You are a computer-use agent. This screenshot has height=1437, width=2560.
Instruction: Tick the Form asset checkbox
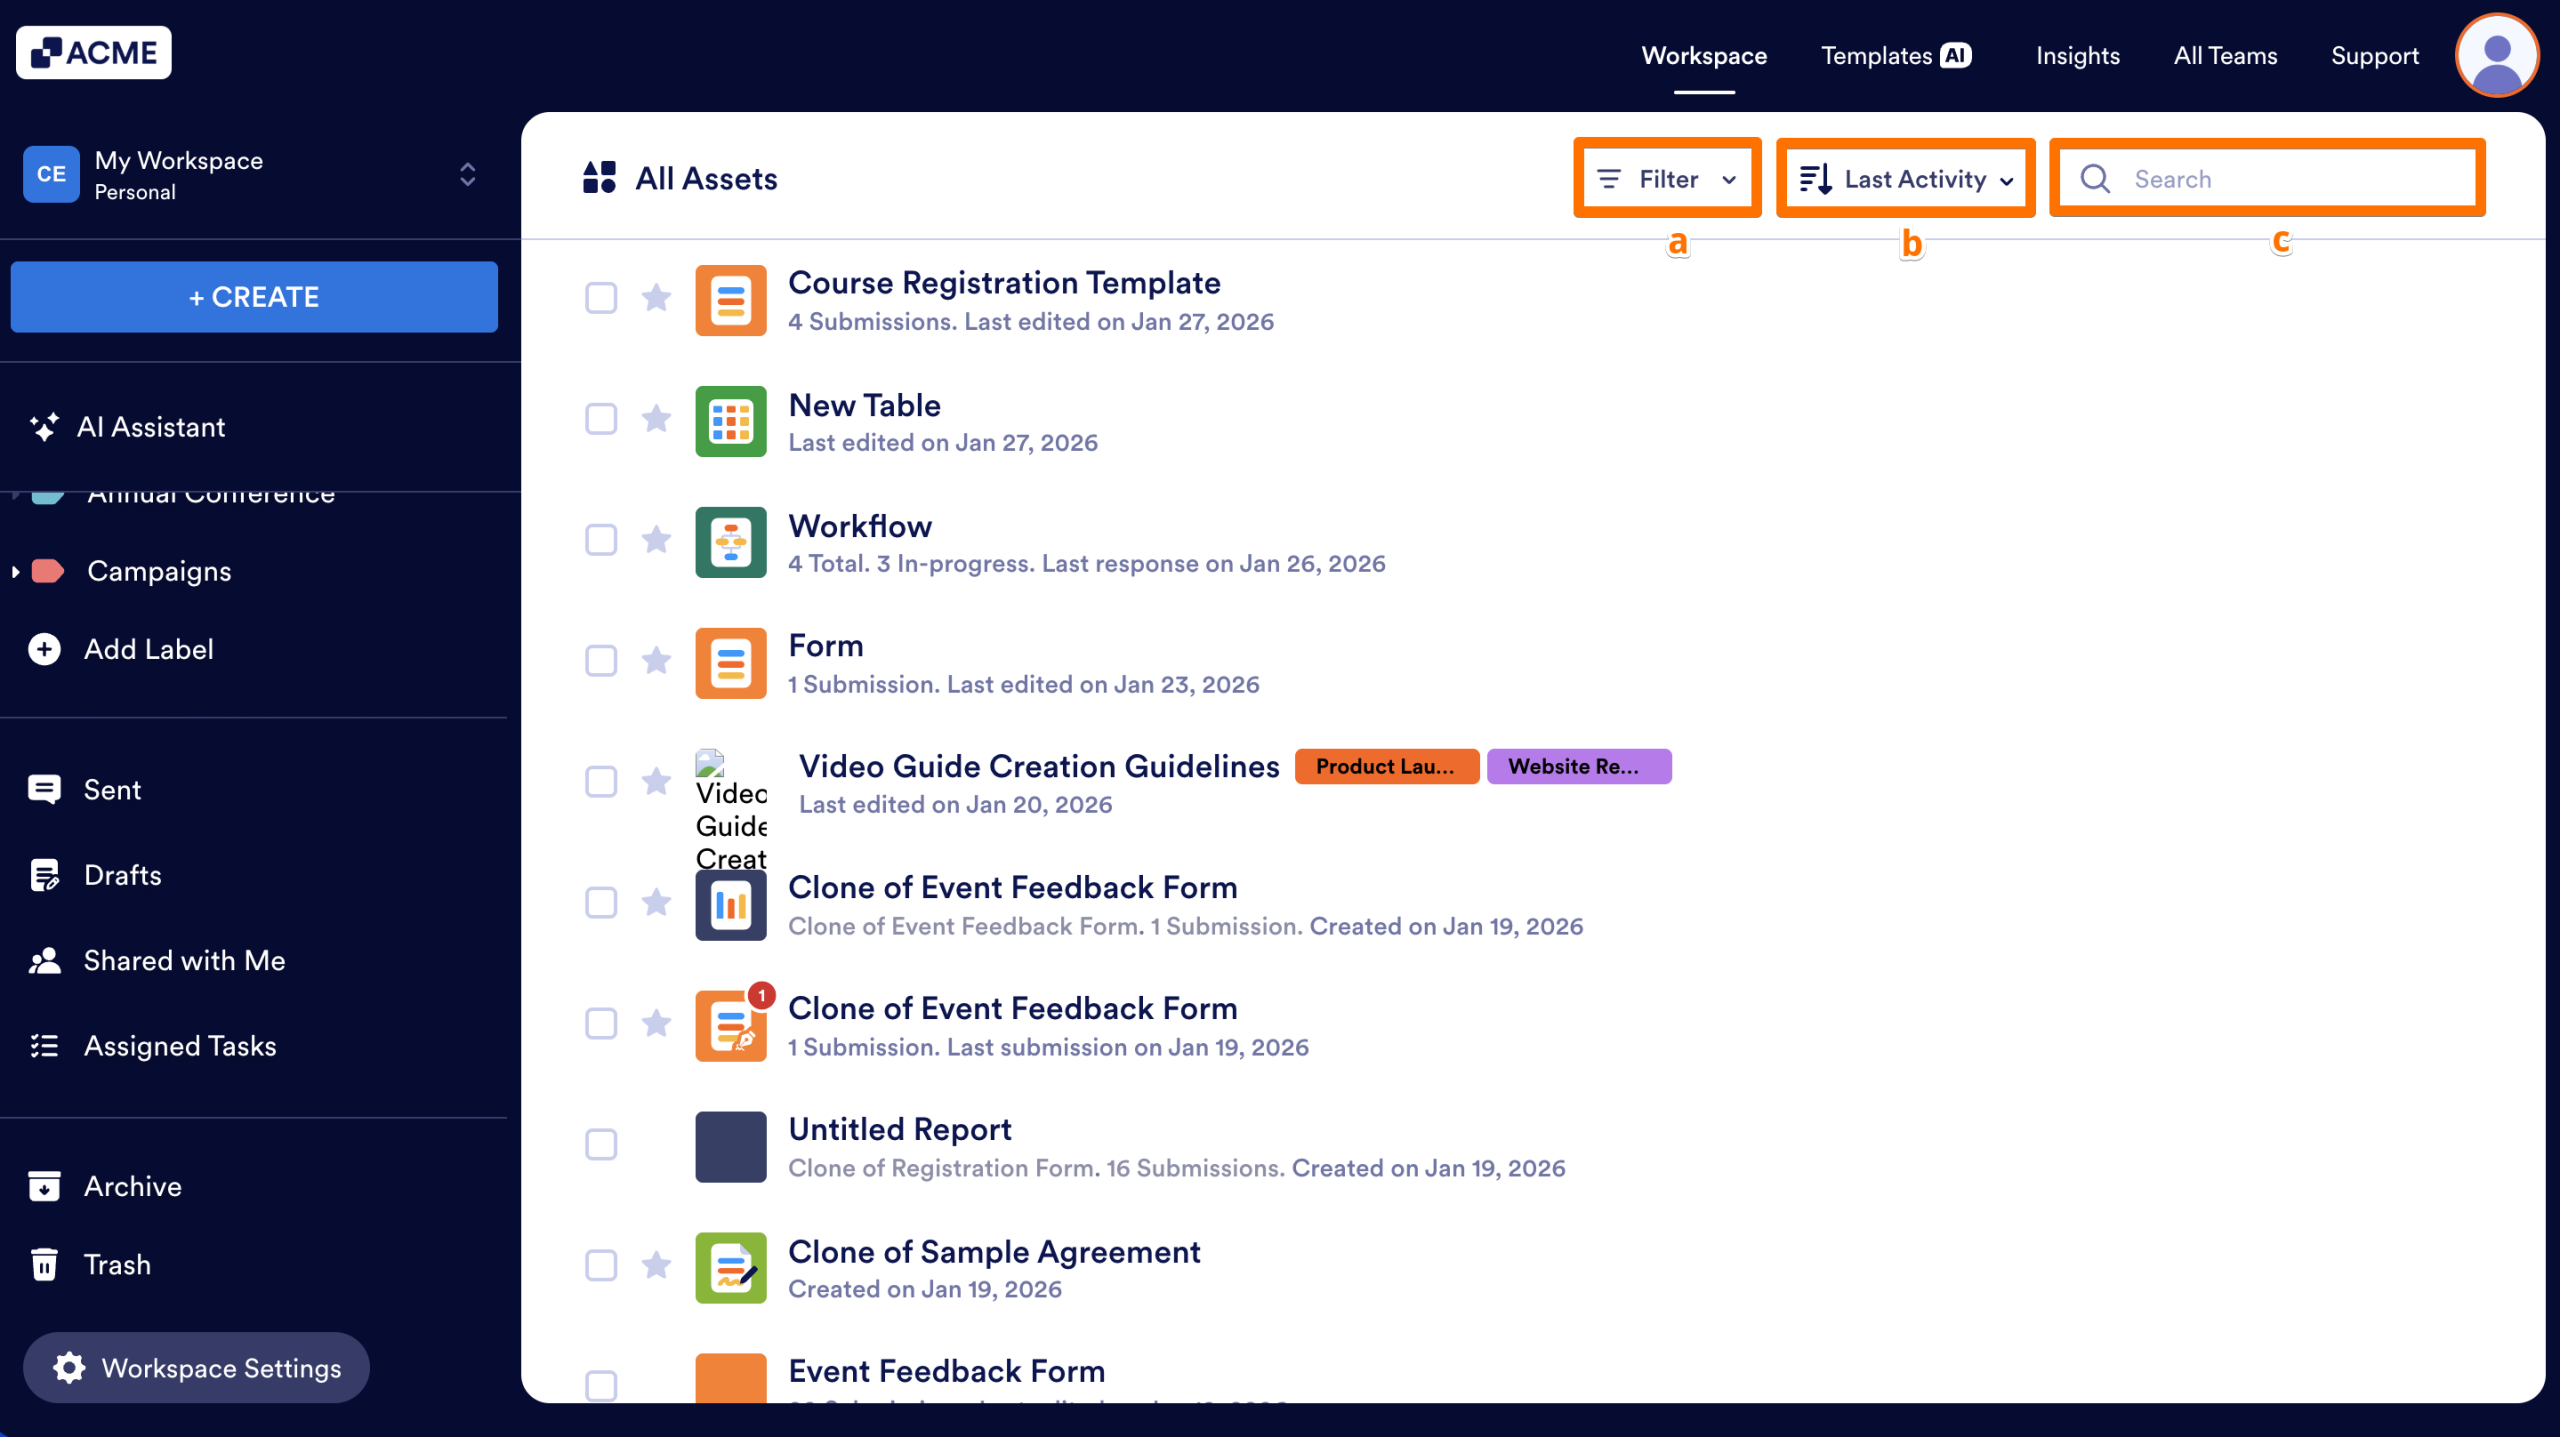coord(601,661)
